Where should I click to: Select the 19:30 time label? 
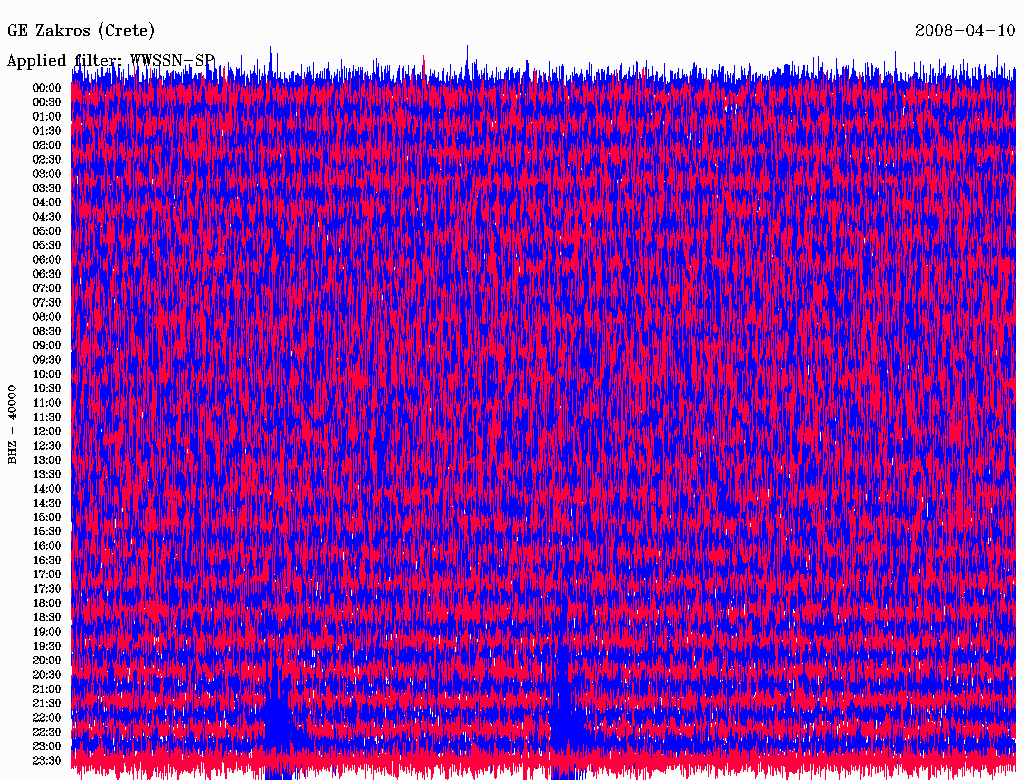click(47, 646)
